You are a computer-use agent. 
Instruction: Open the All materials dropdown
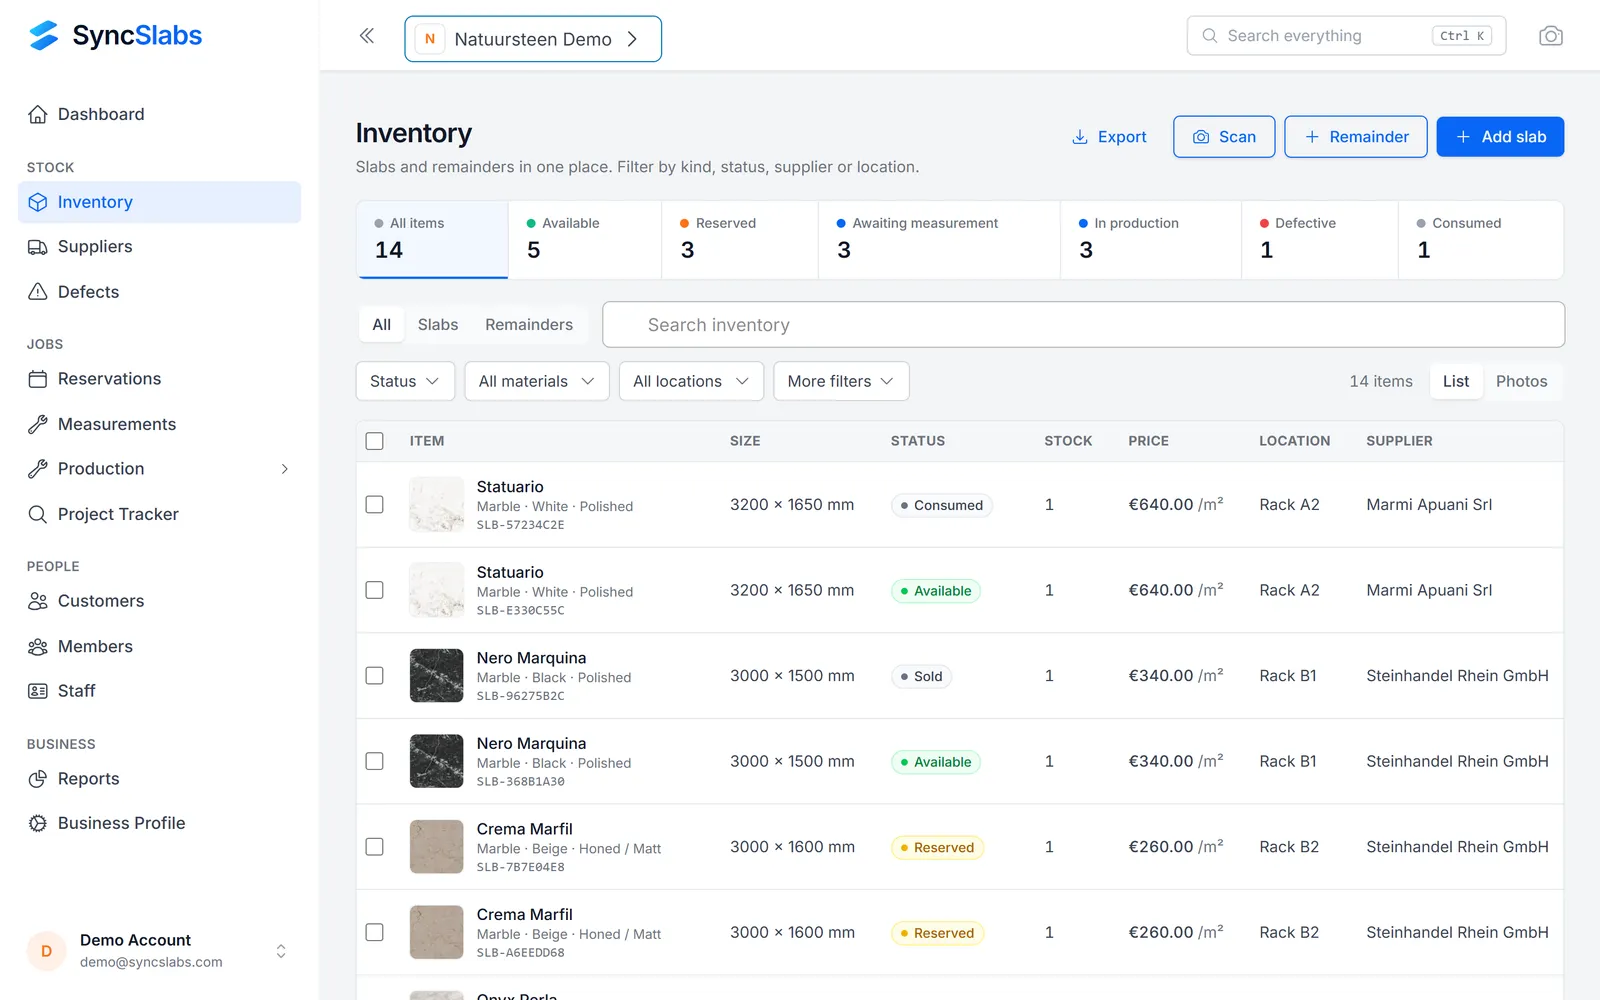[537, 381]
